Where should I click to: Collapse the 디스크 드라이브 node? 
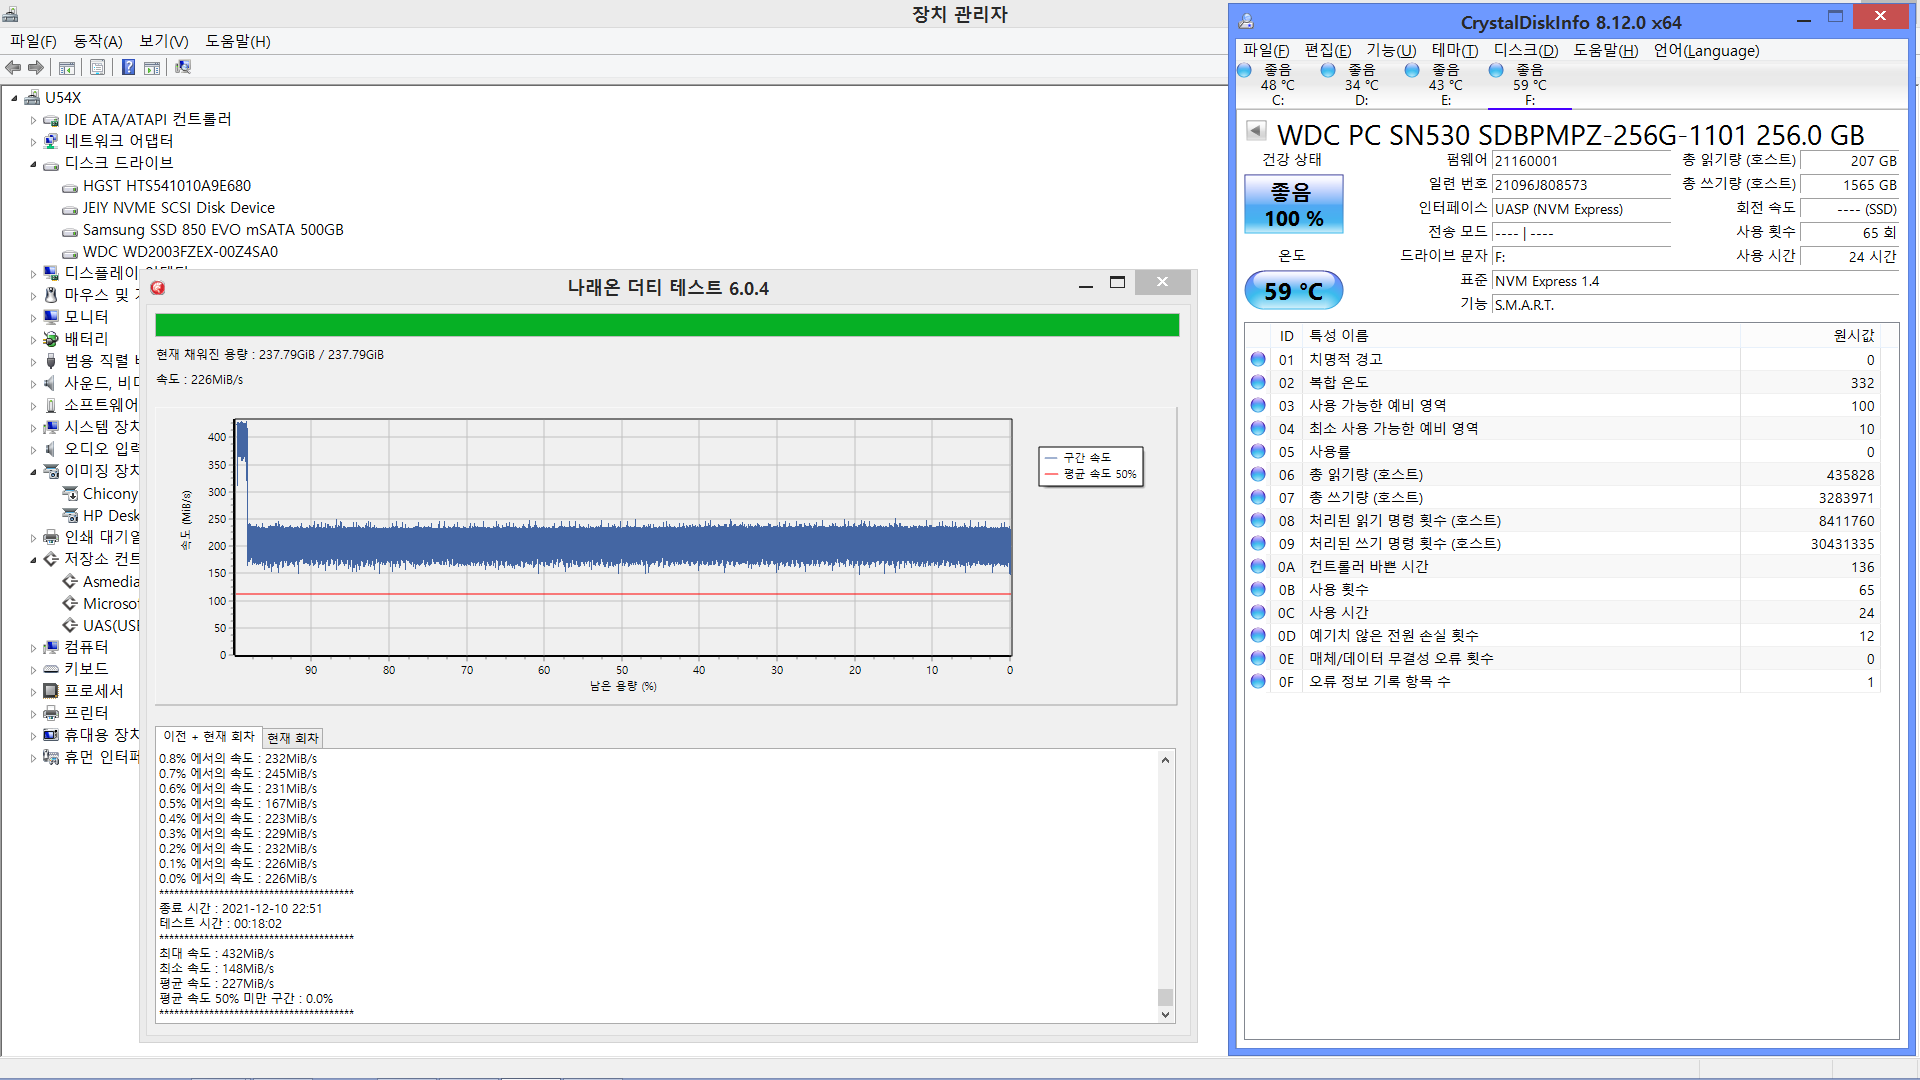click(33, 164)
